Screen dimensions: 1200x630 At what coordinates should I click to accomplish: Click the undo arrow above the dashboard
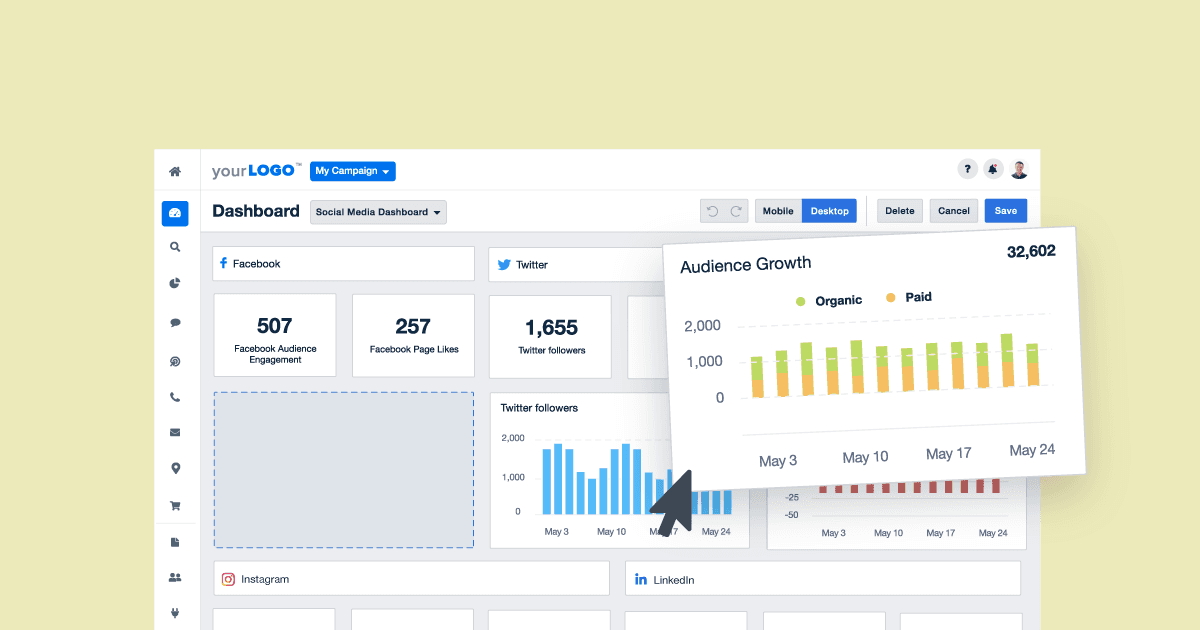point(712,210)
